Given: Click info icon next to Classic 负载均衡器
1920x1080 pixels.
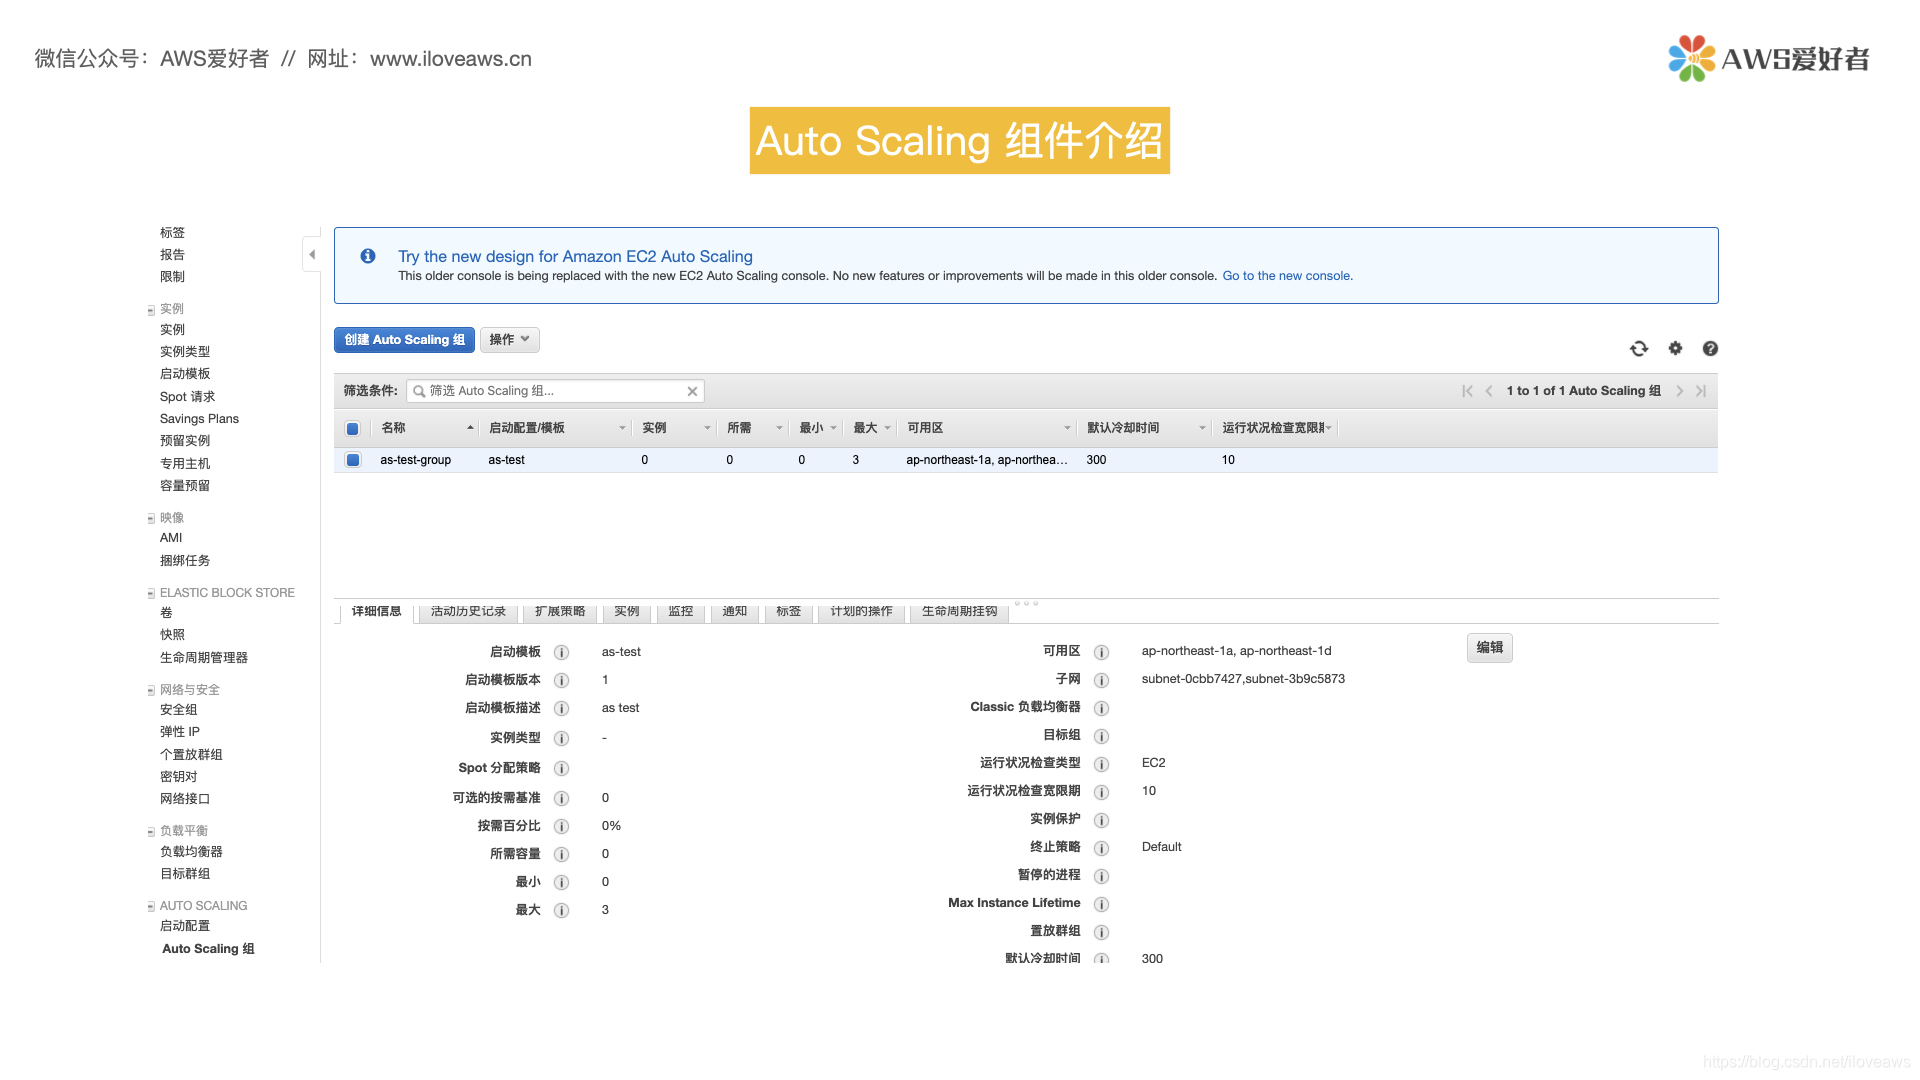Looking at the screenshot, I should point(1102,709).
